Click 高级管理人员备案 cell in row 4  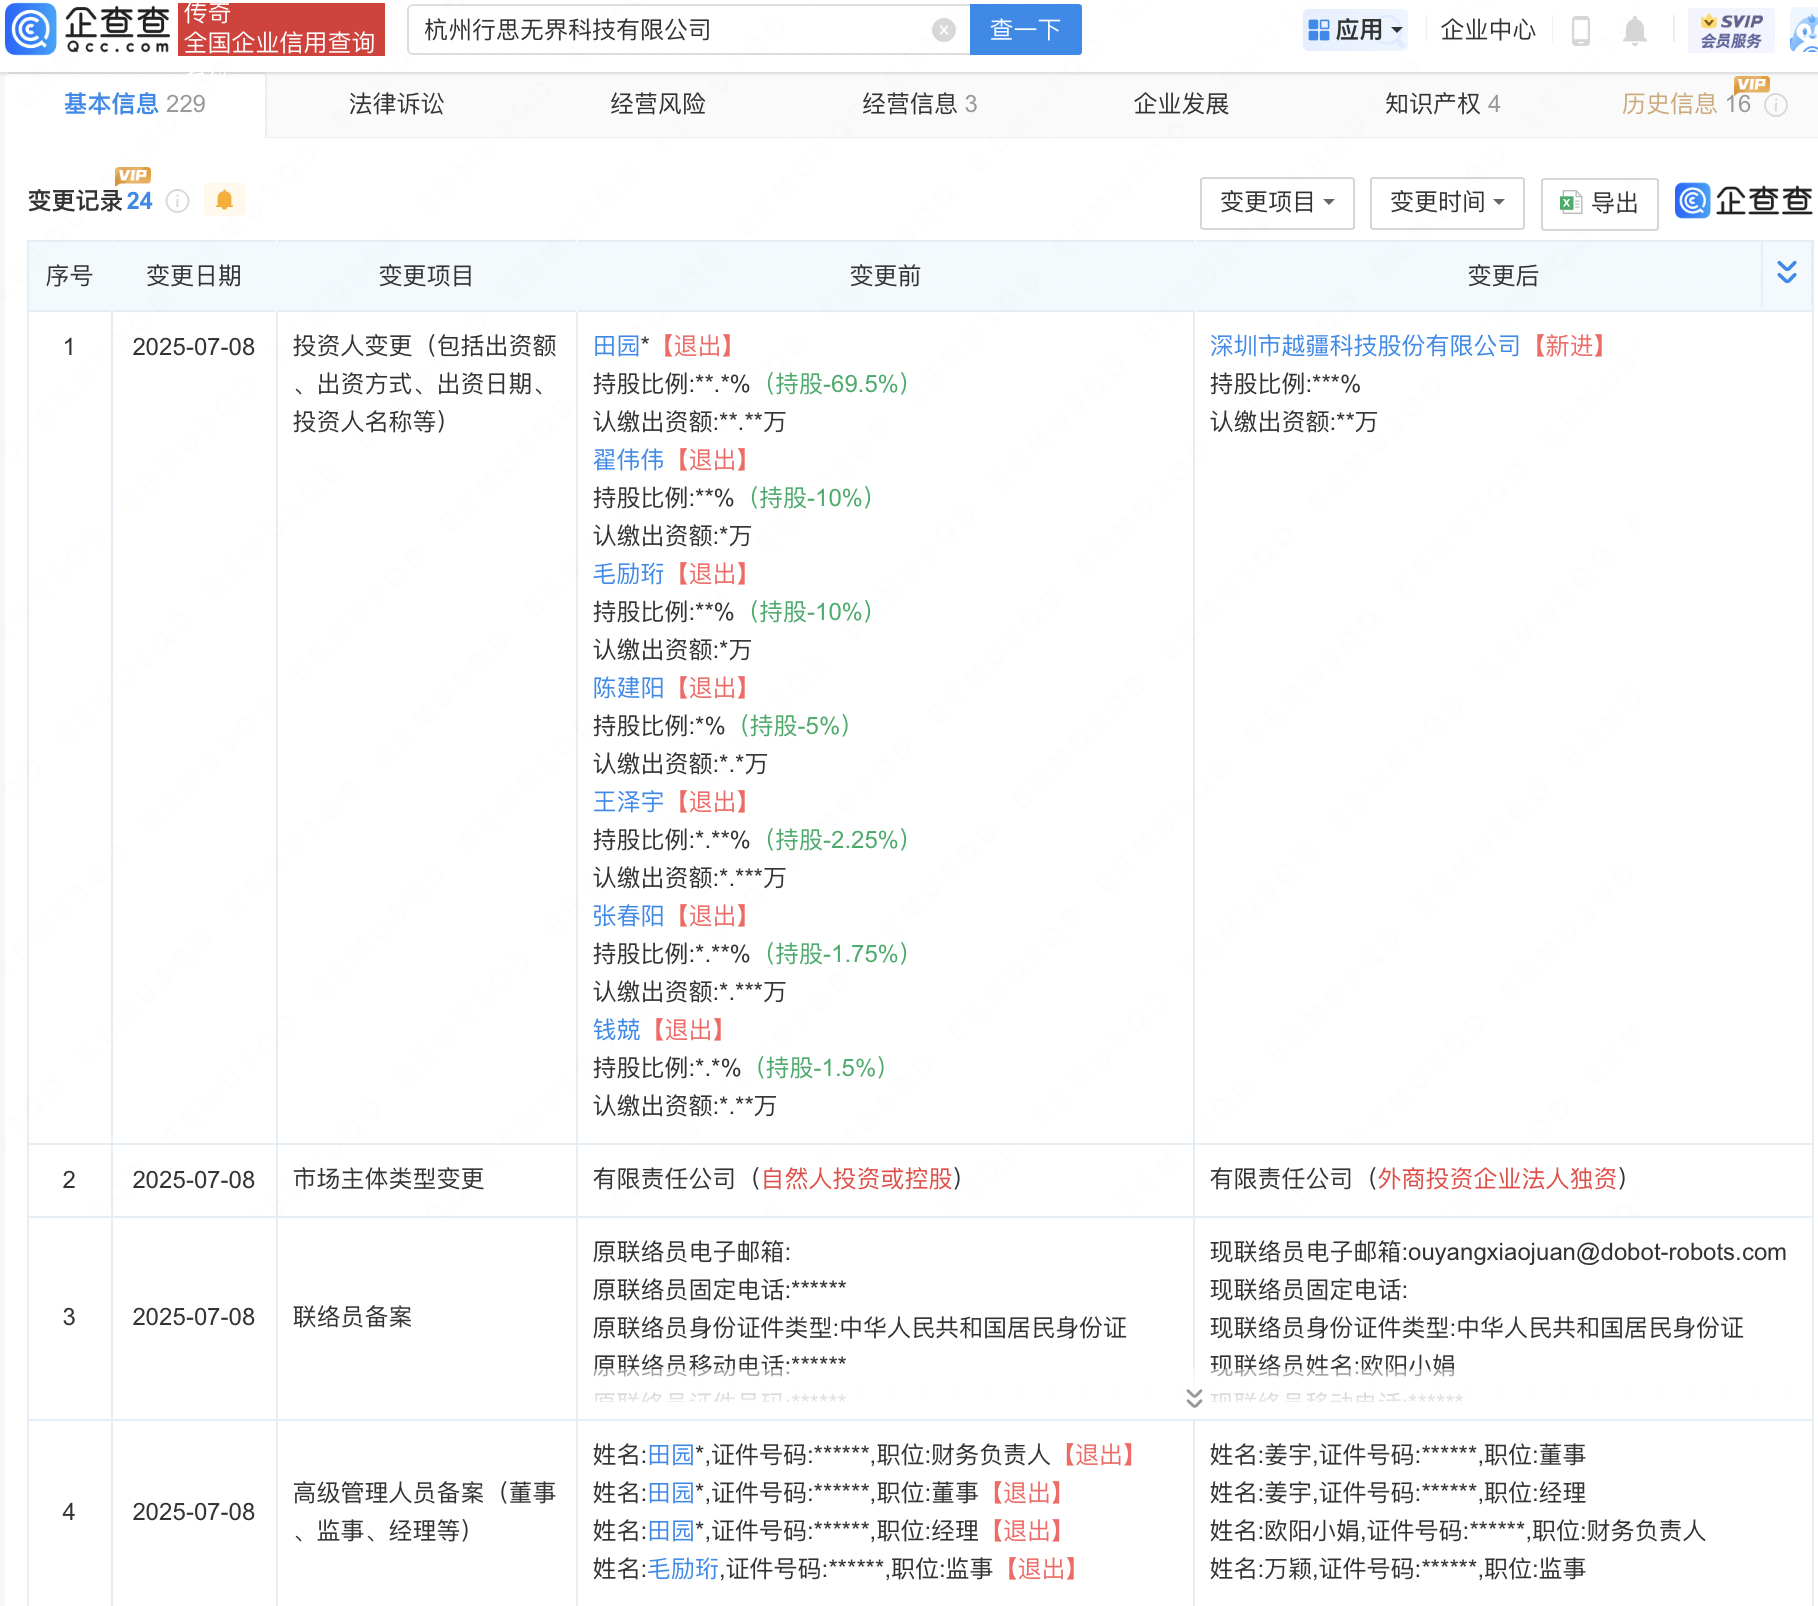pos(425,1512)
